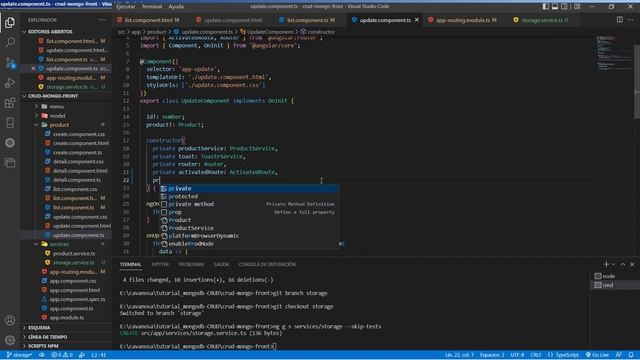Image resolution: width=640 pixels, height=360 pixels.
Task: Close update.component.ts in open editors list
Action: coord(33,69)
